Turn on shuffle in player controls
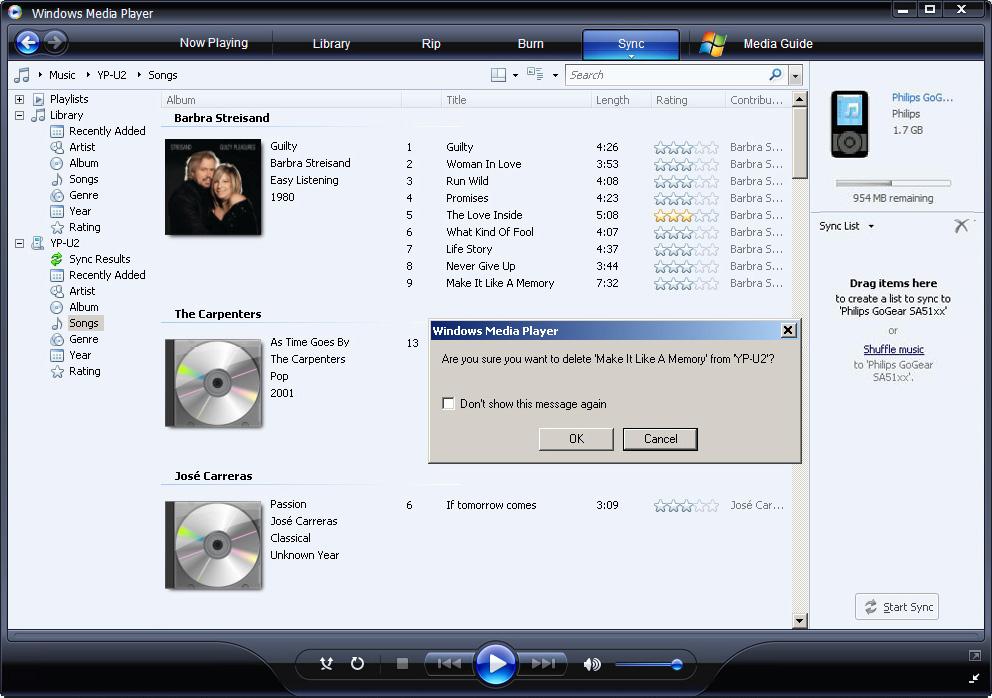Image resolution: width=992 pixels, height=698 pixels. point(326,663)
